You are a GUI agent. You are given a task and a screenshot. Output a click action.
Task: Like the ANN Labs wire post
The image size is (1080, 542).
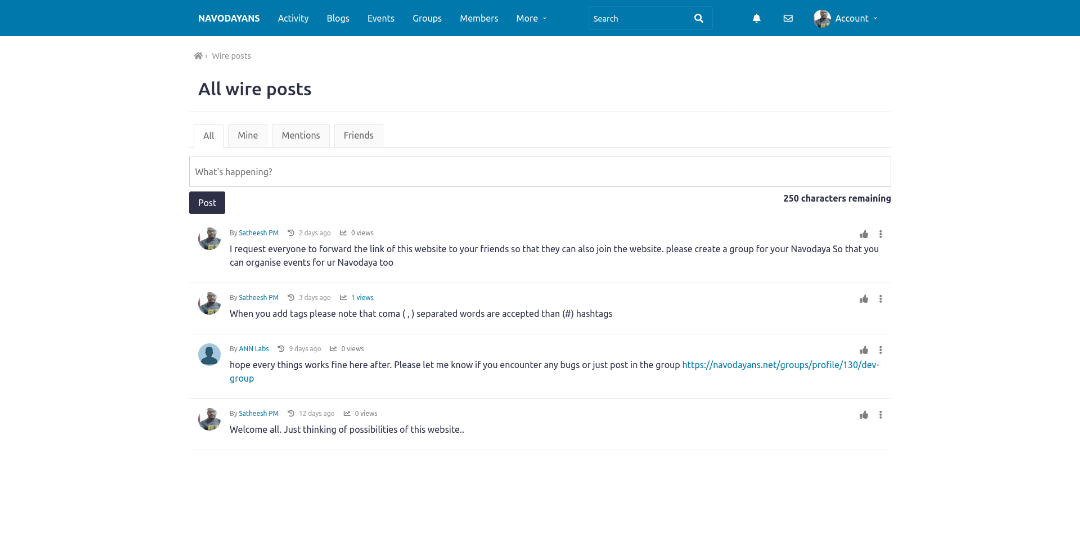click(864, 350)
